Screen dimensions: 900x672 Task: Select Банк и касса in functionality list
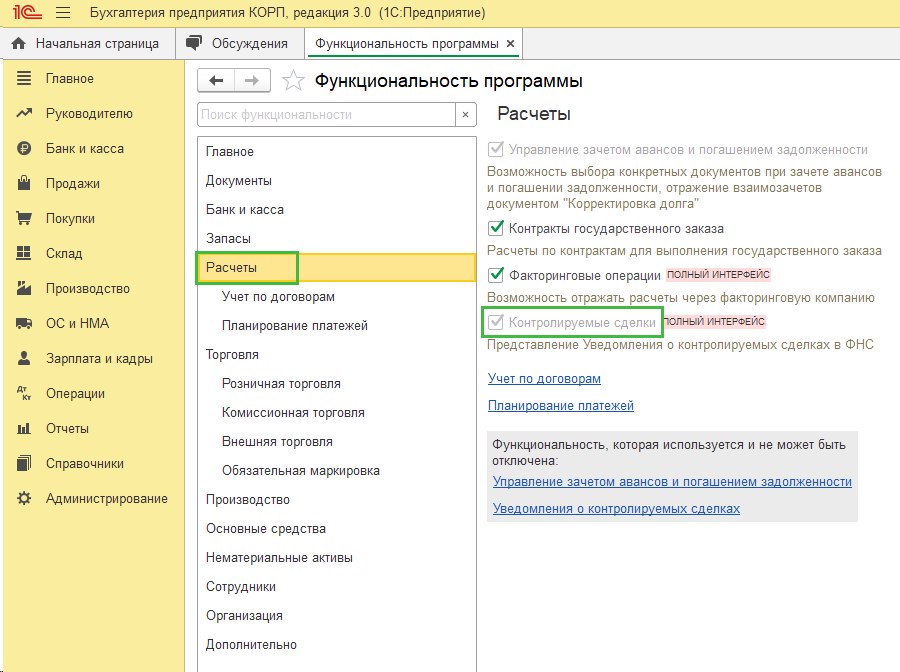(336, 209)
